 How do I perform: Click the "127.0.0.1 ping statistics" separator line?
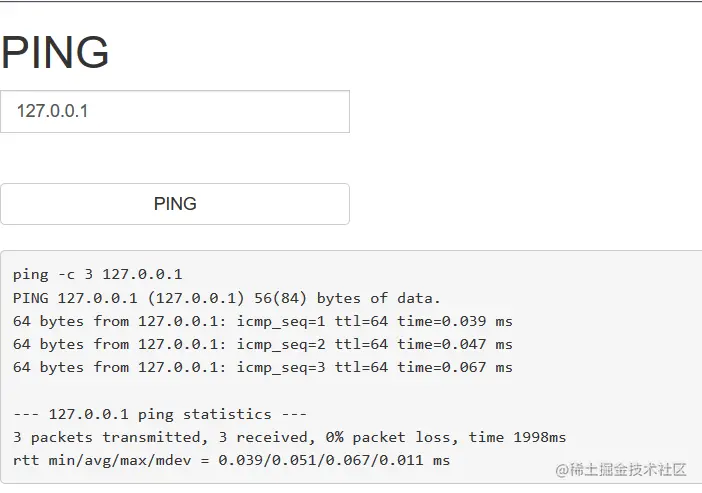point(160,414)
